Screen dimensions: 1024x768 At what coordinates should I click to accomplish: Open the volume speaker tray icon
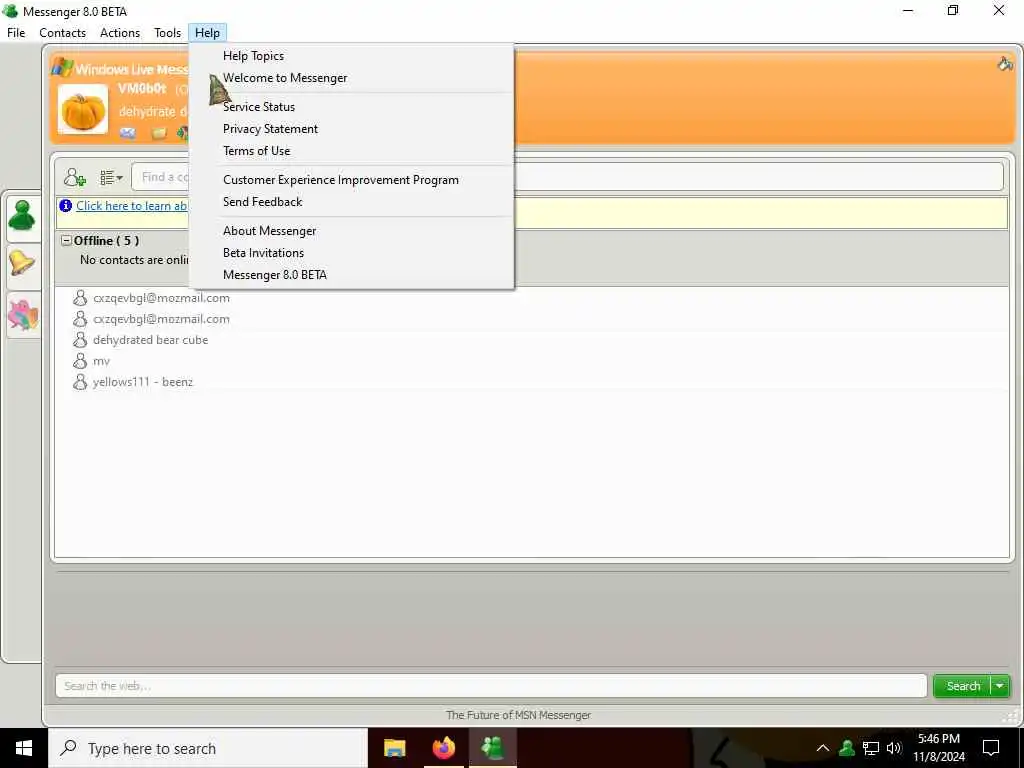[x=894, y=748]
